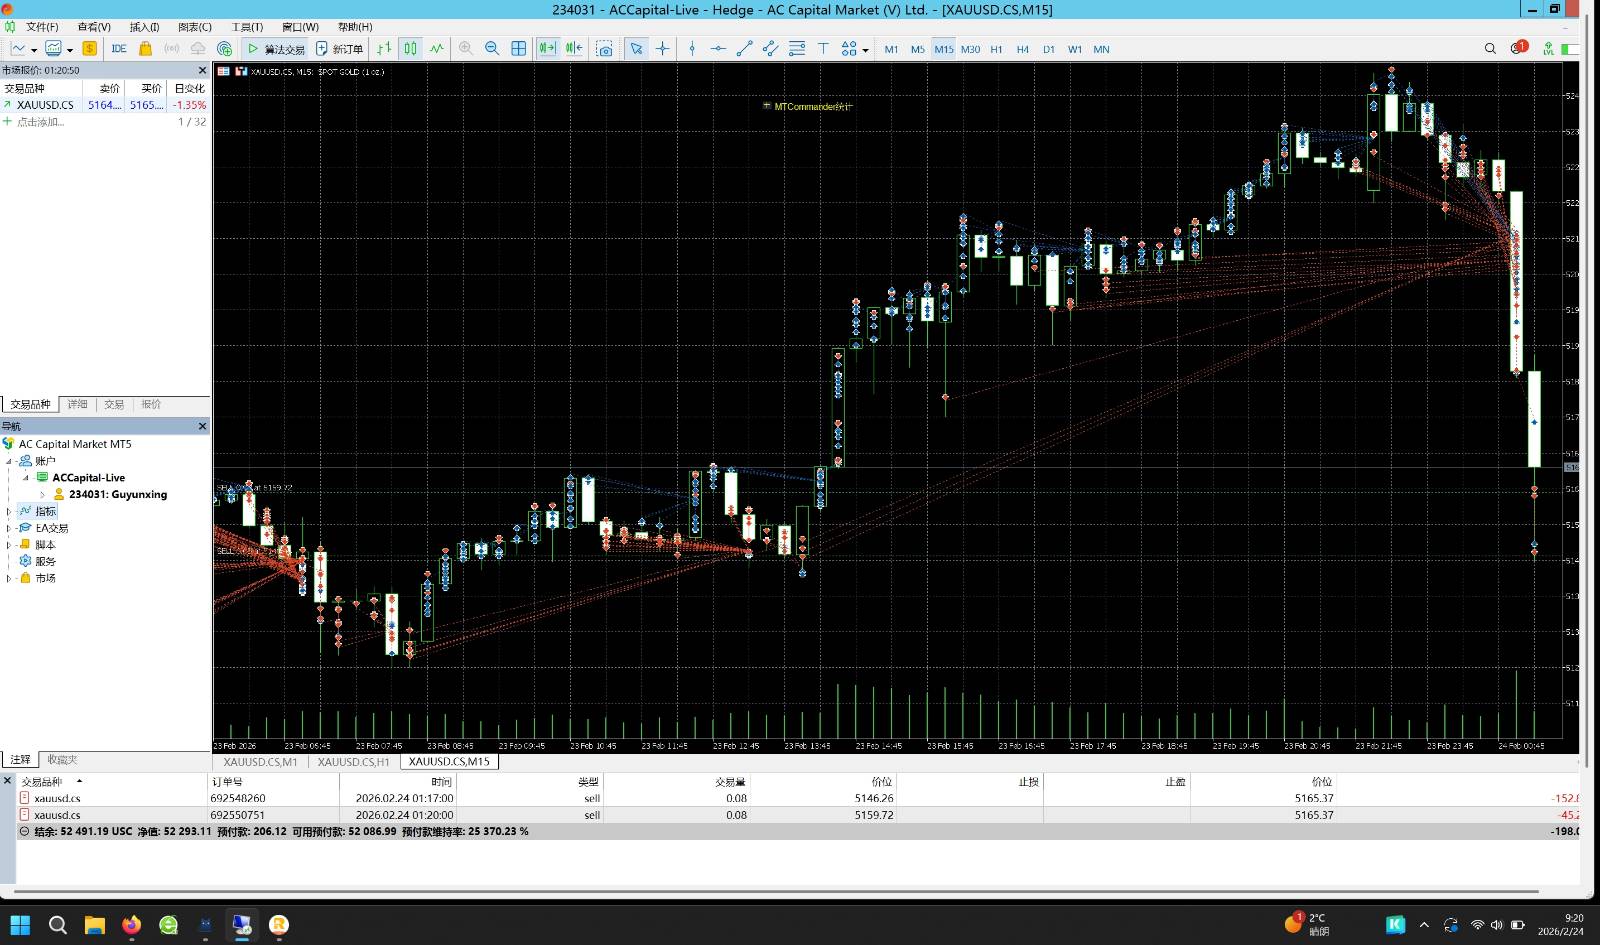Image resolution: width=1600 pixels, height=945 pixels.
Task: Open the templates/profile dropdown arrow
Action: tap(70, 49)
